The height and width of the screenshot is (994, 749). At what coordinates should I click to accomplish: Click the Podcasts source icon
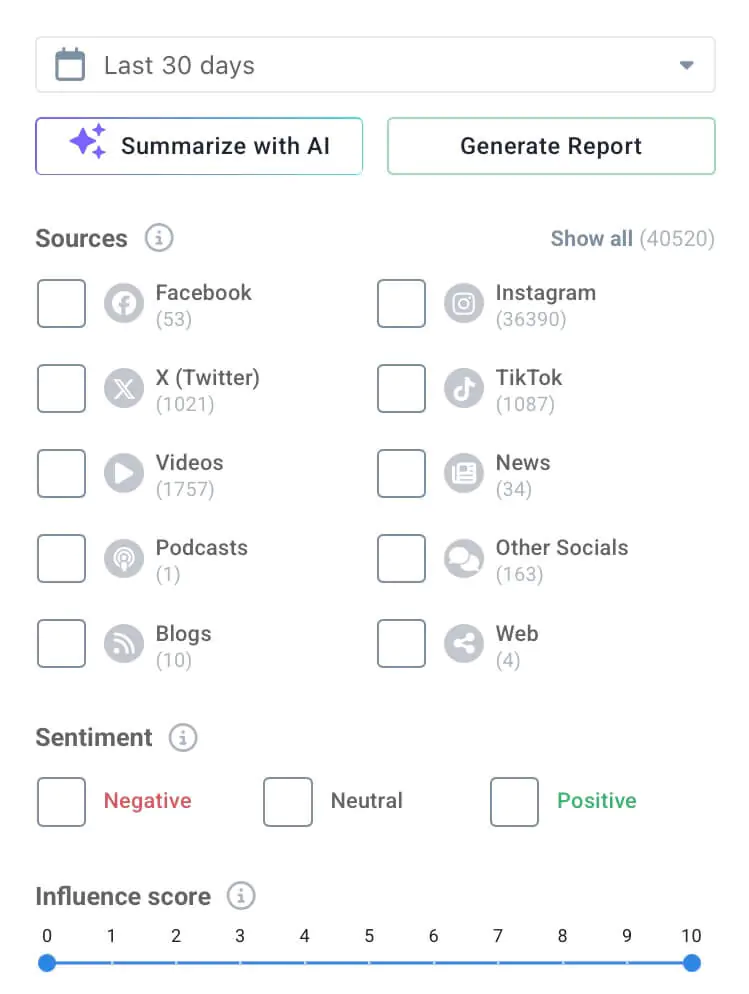pyautogui.click(x=124, y=558)
